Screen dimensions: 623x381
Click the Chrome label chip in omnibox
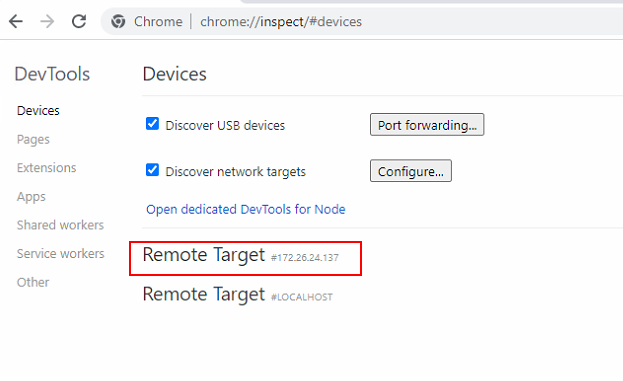click(x=158, y=21)
